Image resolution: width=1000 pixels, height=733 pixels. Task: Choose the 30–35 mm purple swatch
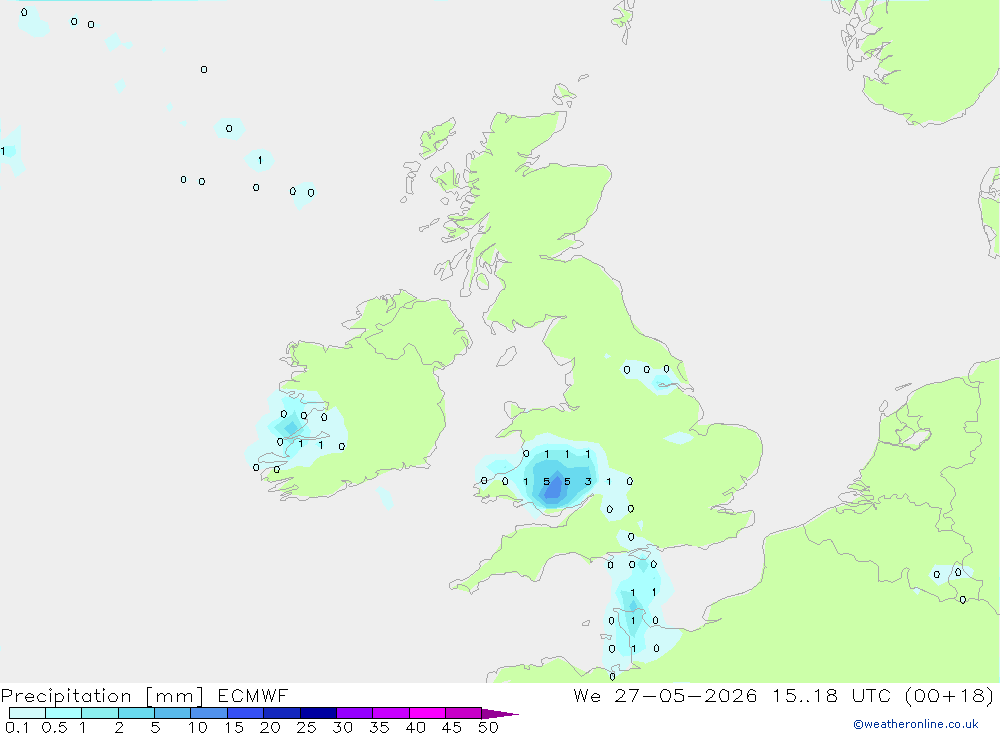click(354, 713)
